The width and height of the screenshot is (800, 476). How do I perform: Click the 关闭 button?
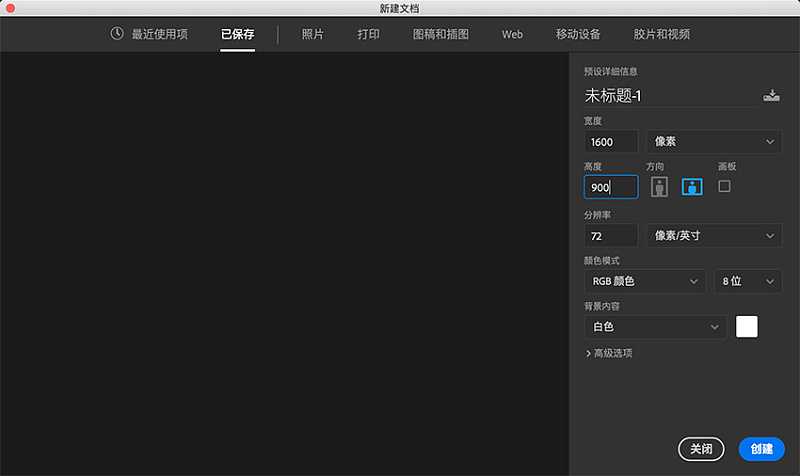(701, 449)
